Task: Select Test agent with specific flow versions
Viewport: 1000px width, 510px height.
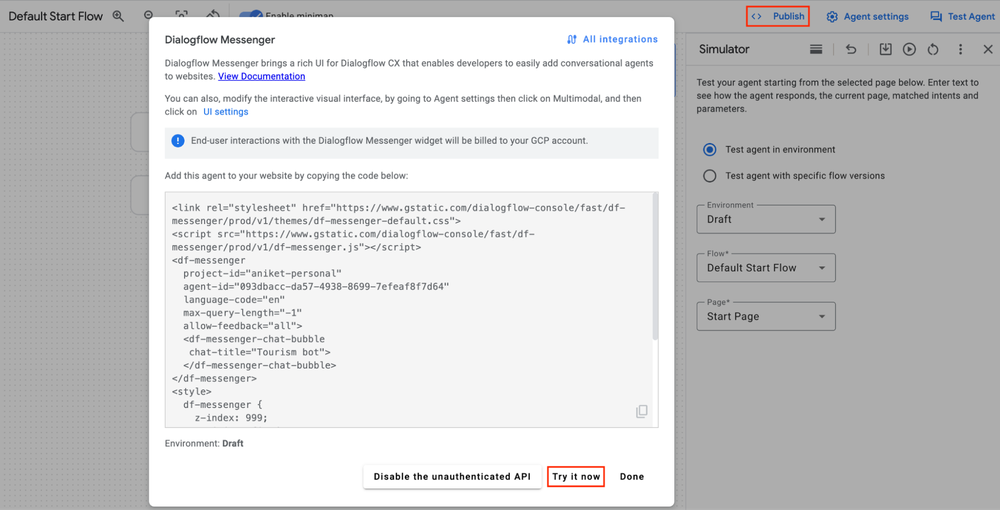Action: point(709,176)
